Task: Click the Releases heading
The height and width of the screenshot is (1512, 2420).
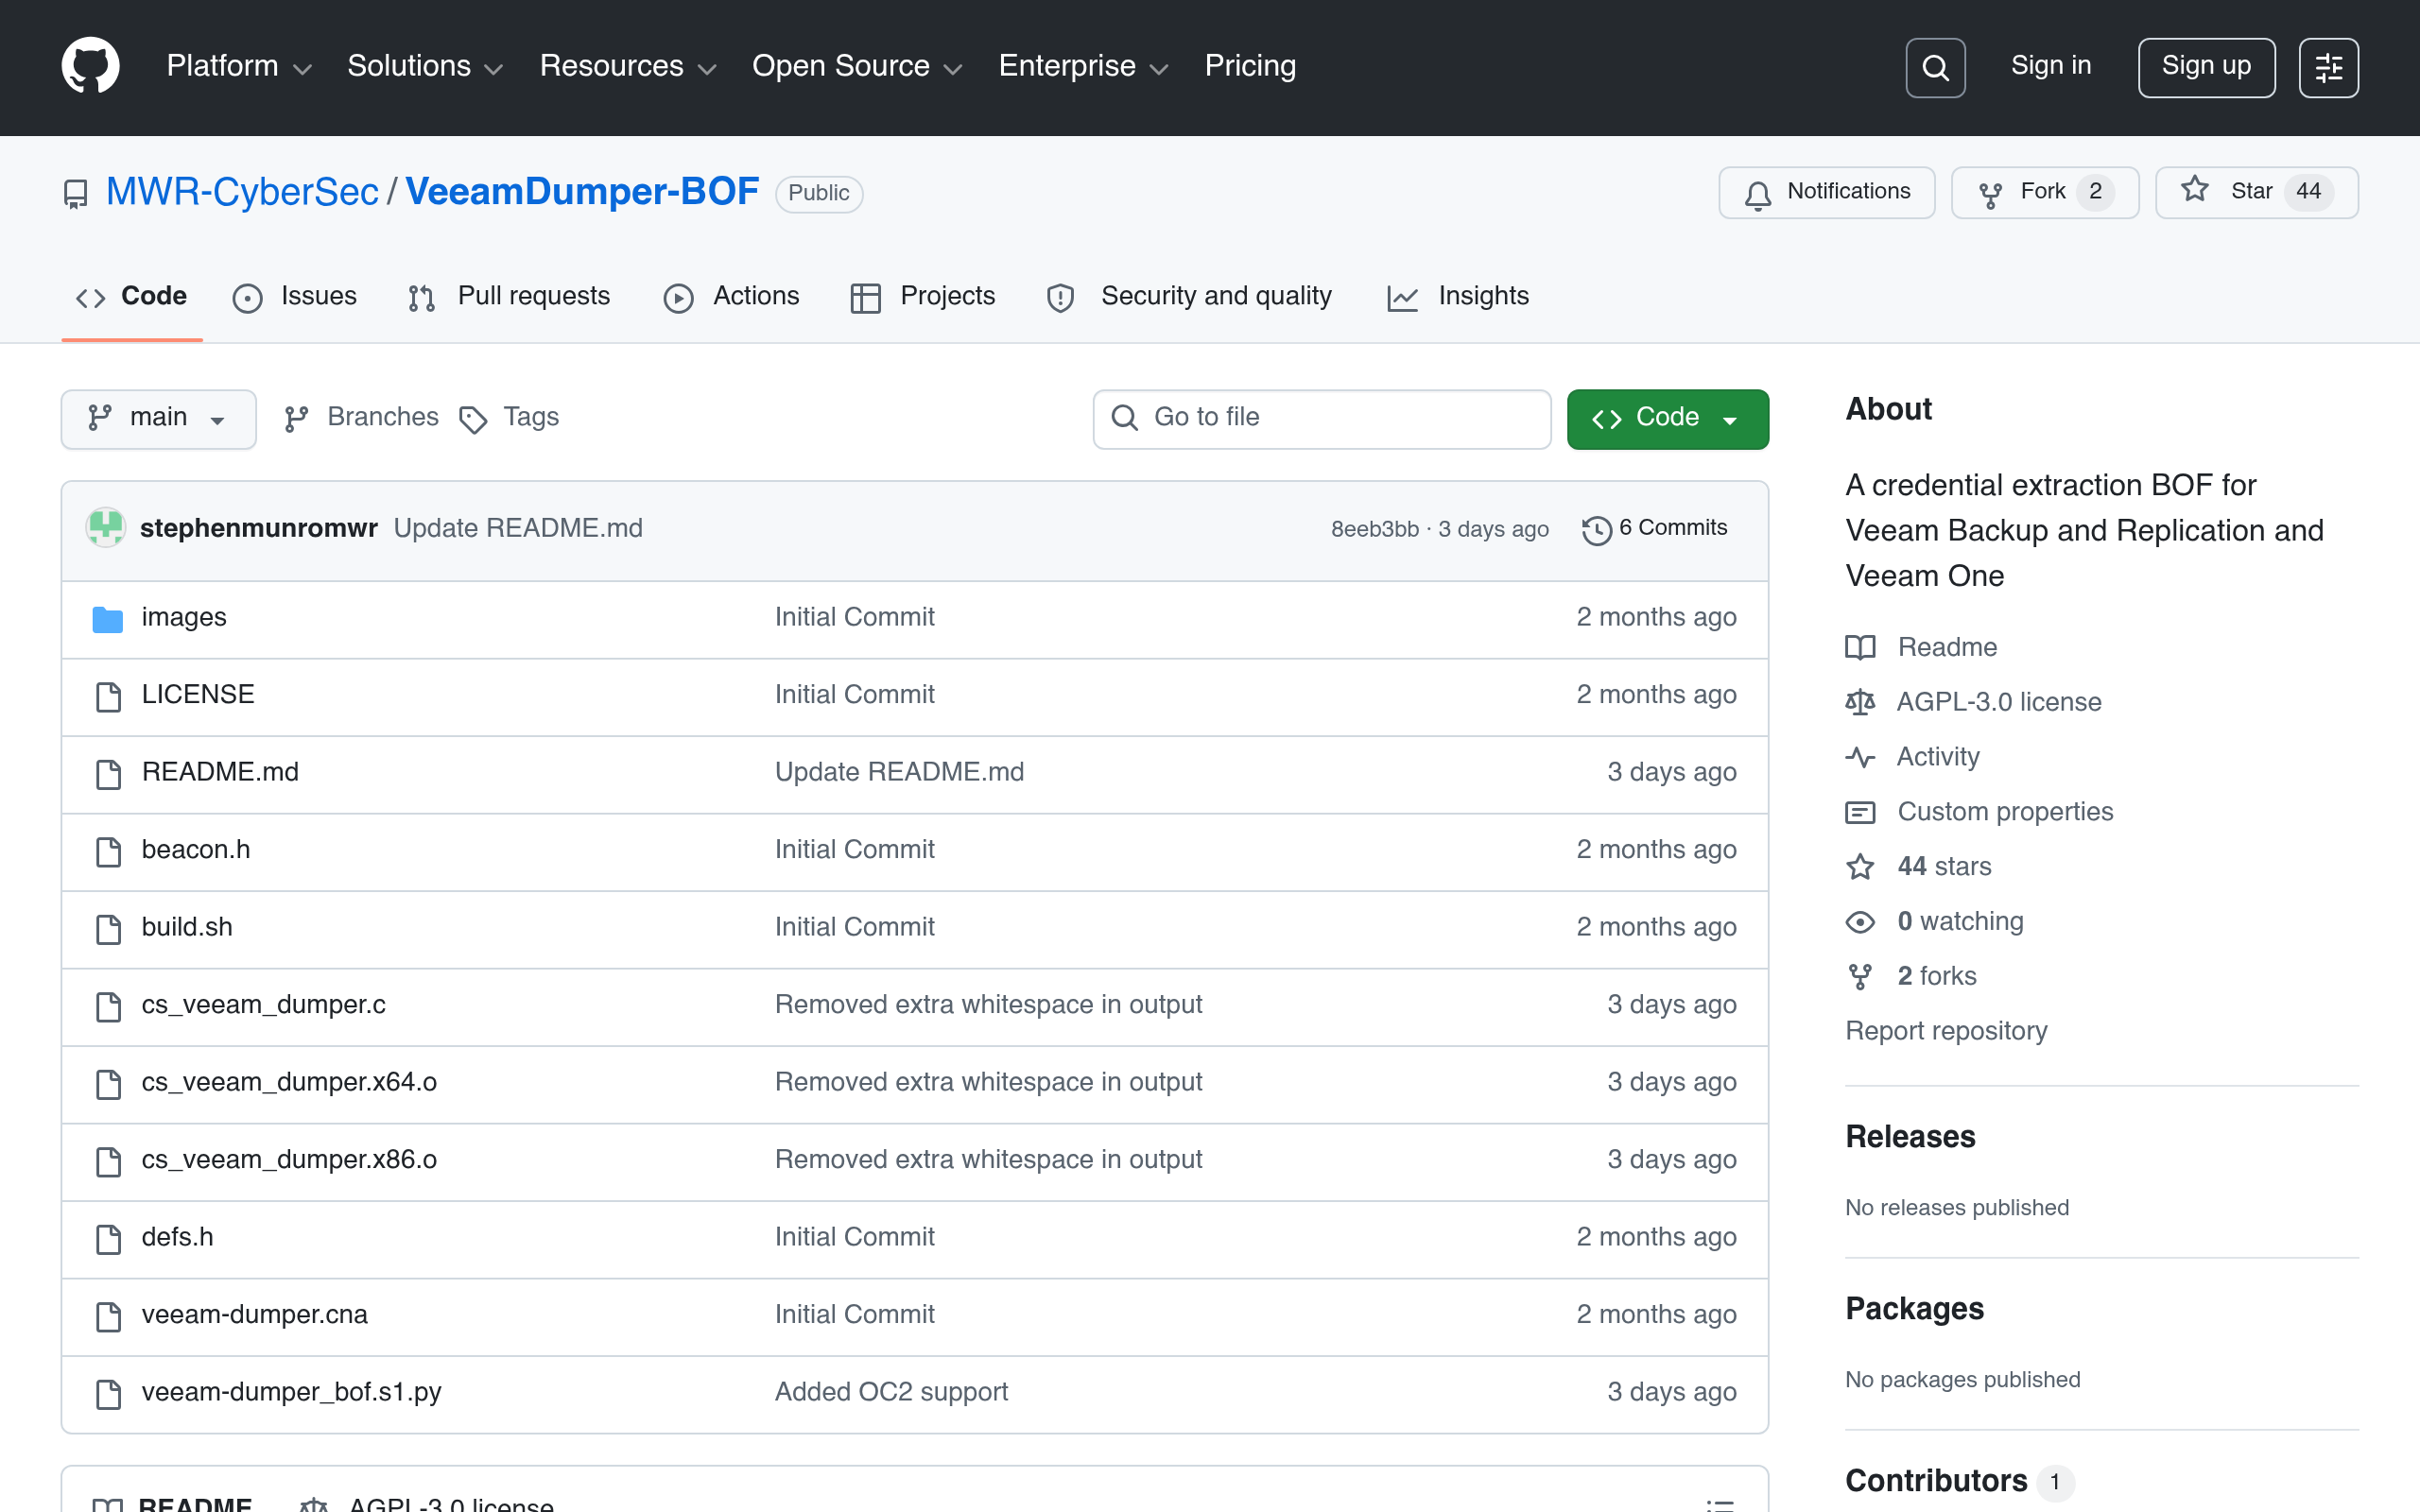Action: [x=1910, y=1137]
